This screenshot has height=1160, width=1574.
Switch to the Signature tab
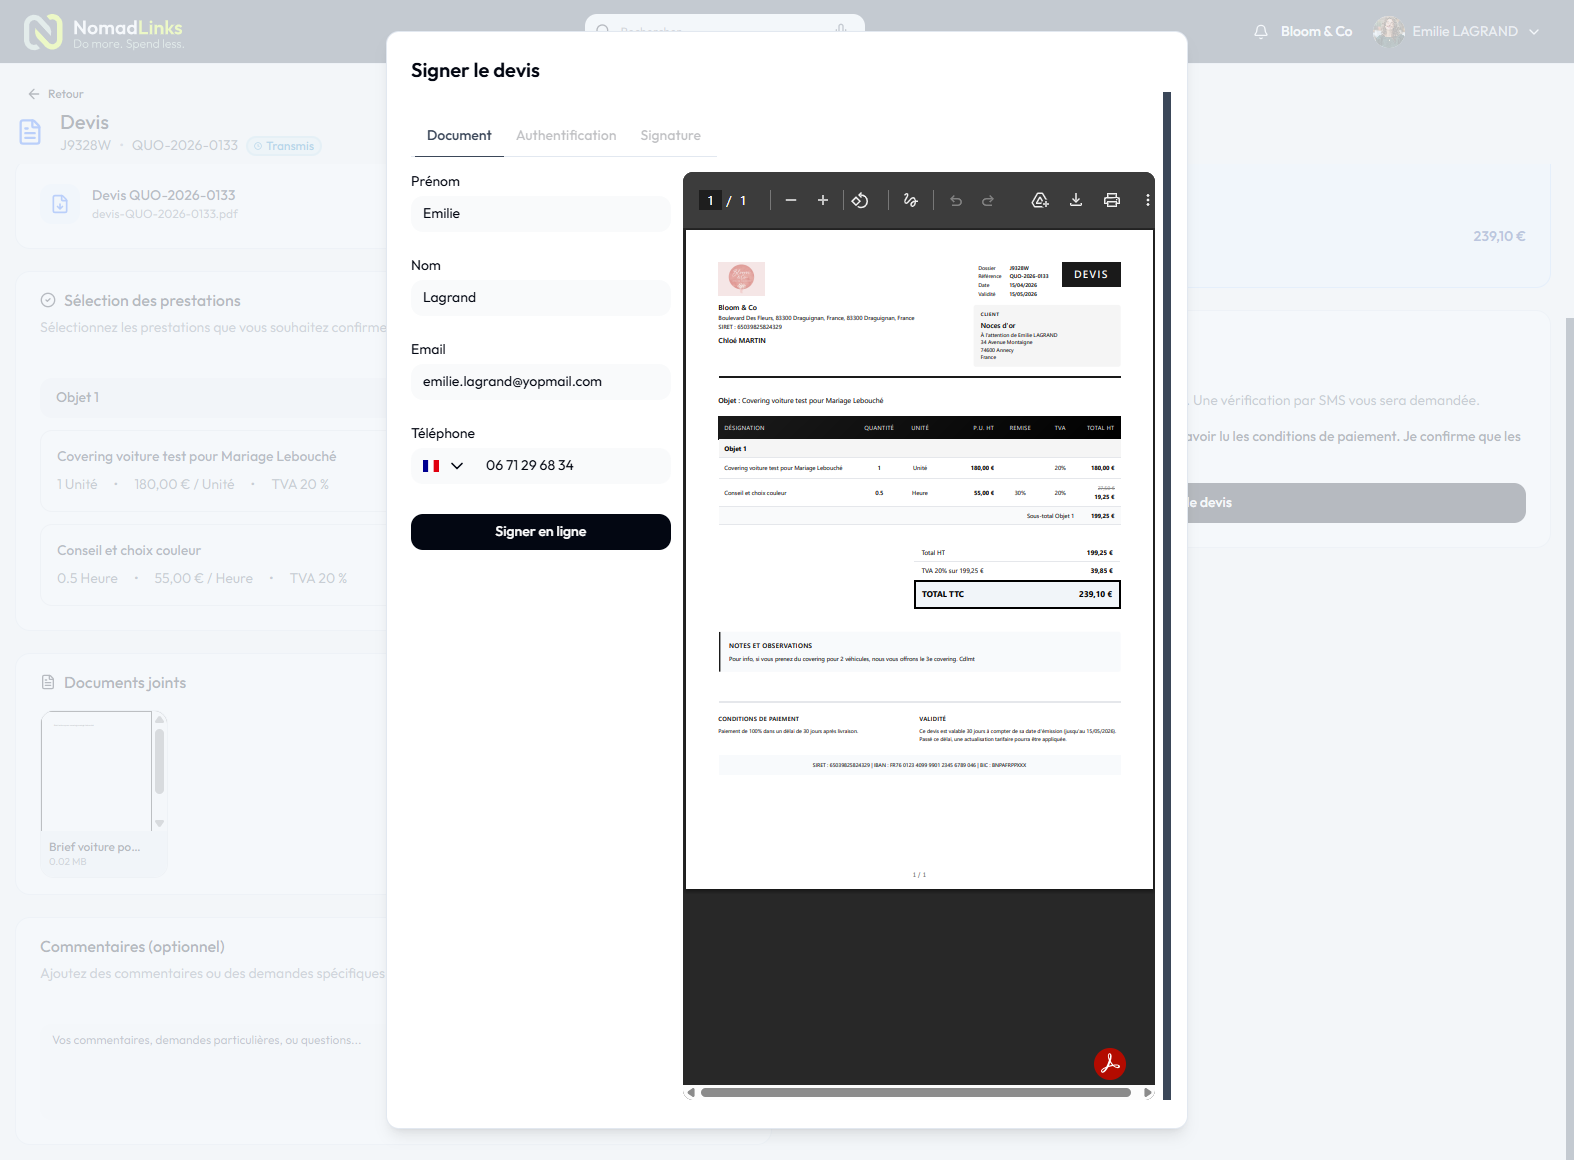point(671,136)
